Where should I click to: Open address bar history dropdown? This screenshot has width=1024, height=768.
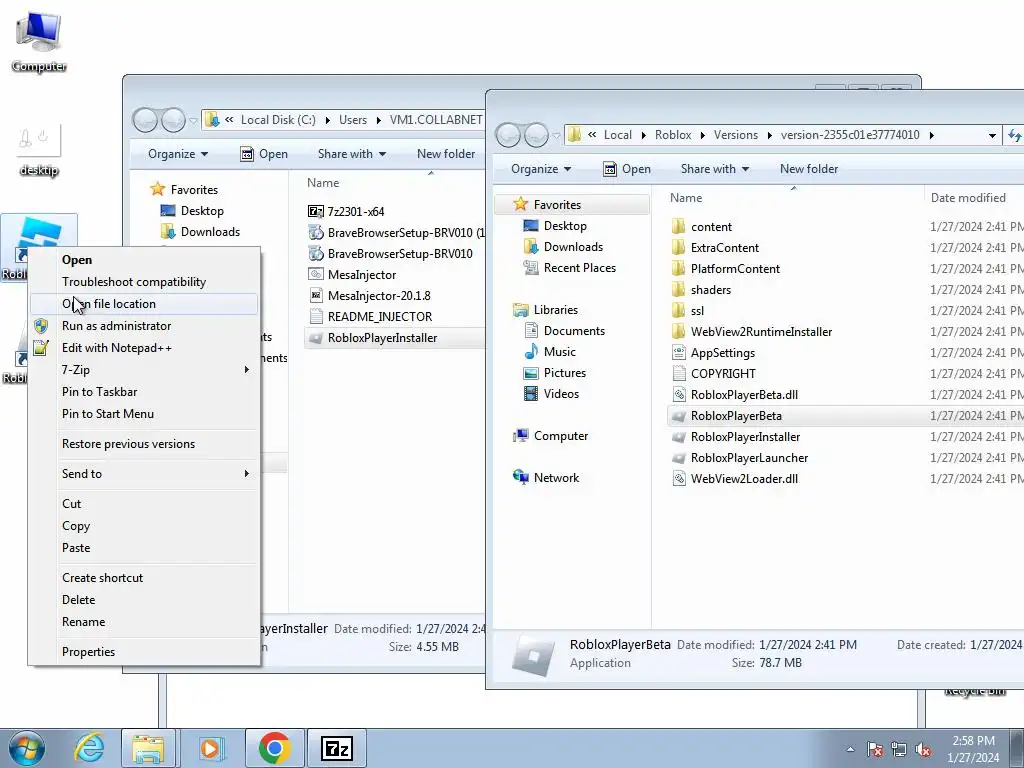[992, 135]
